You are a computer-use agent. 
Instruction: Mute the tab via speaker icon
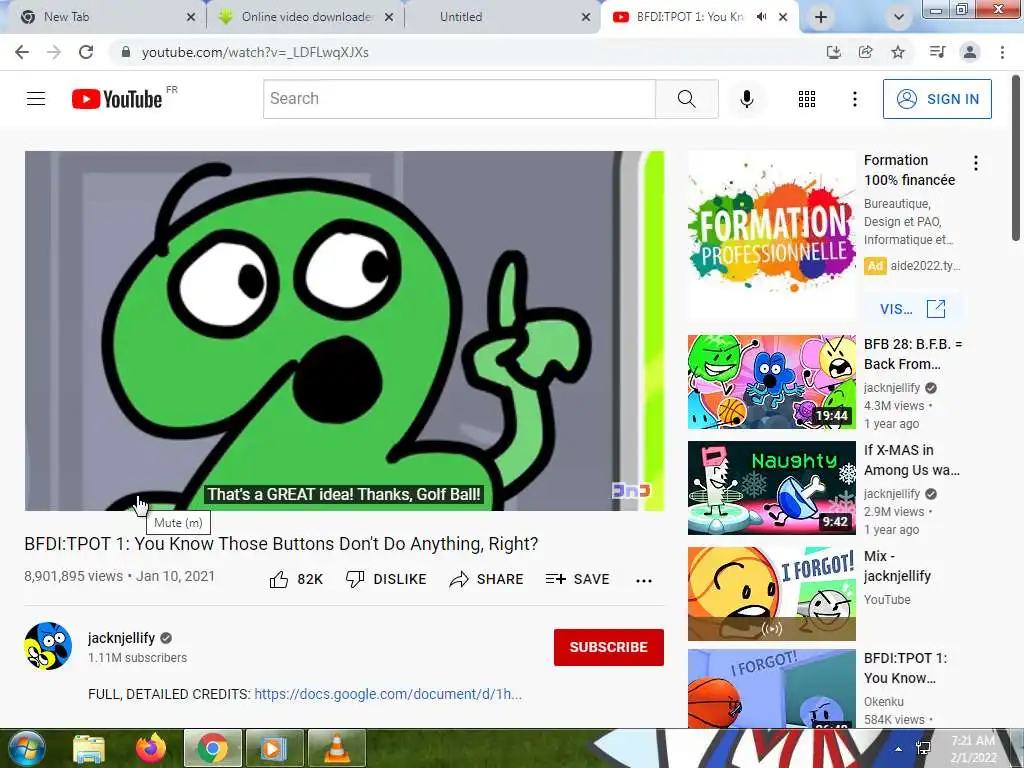(x=761, y=17)
